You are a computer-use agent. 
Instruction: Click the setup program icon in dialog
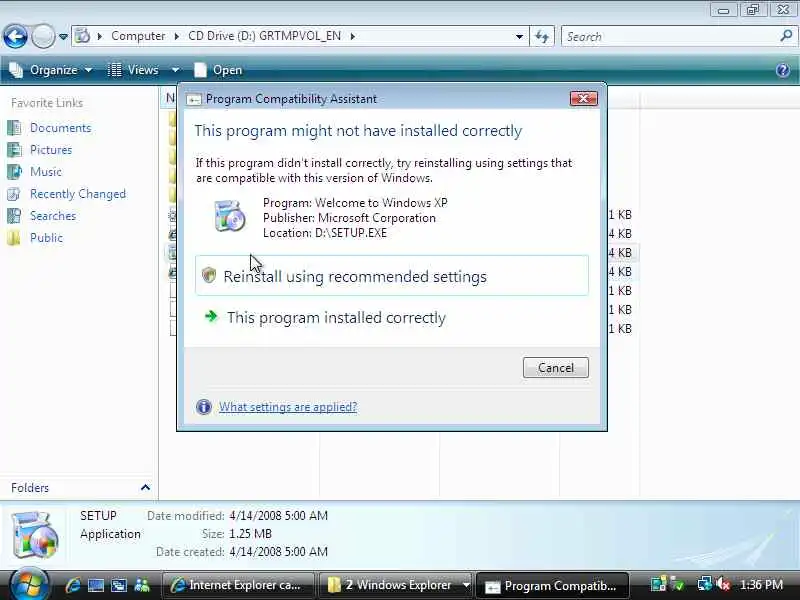click(229, 216)
